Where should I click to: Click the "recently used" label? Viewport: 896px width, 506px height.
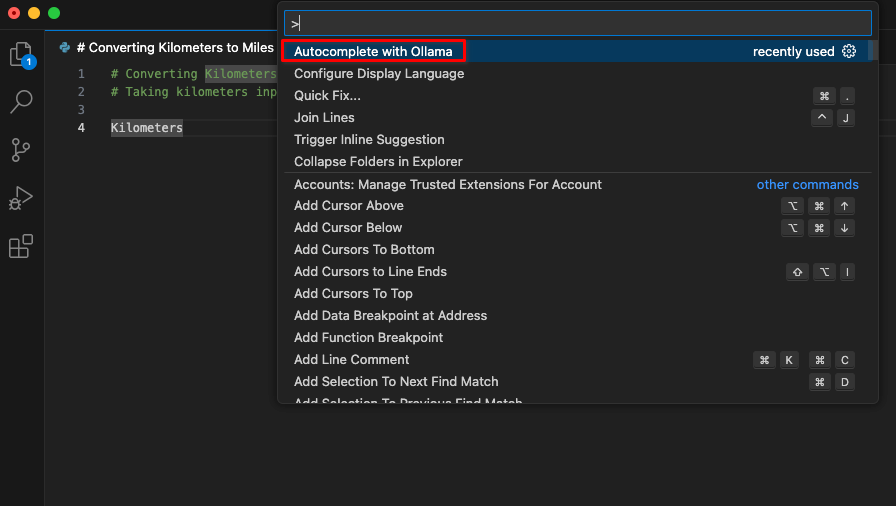[794, 51]
